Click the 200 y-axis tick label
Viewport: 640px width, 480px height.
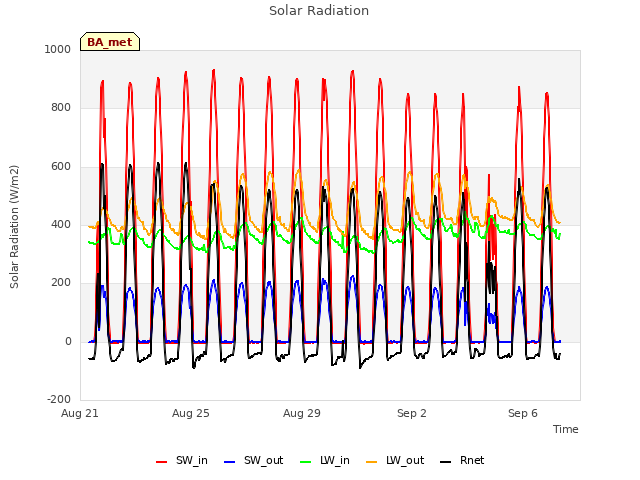(x=61, y=282)
